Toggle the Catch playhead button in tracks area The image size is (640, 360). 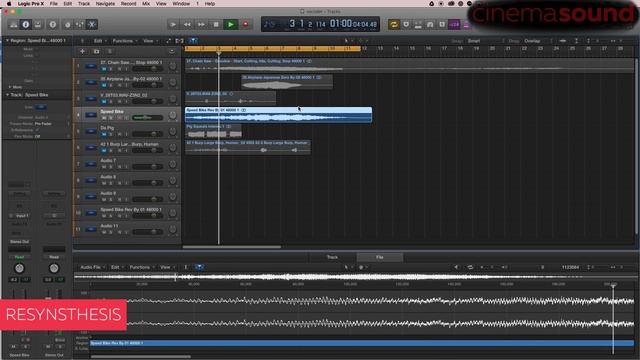[x=193, y=41]
